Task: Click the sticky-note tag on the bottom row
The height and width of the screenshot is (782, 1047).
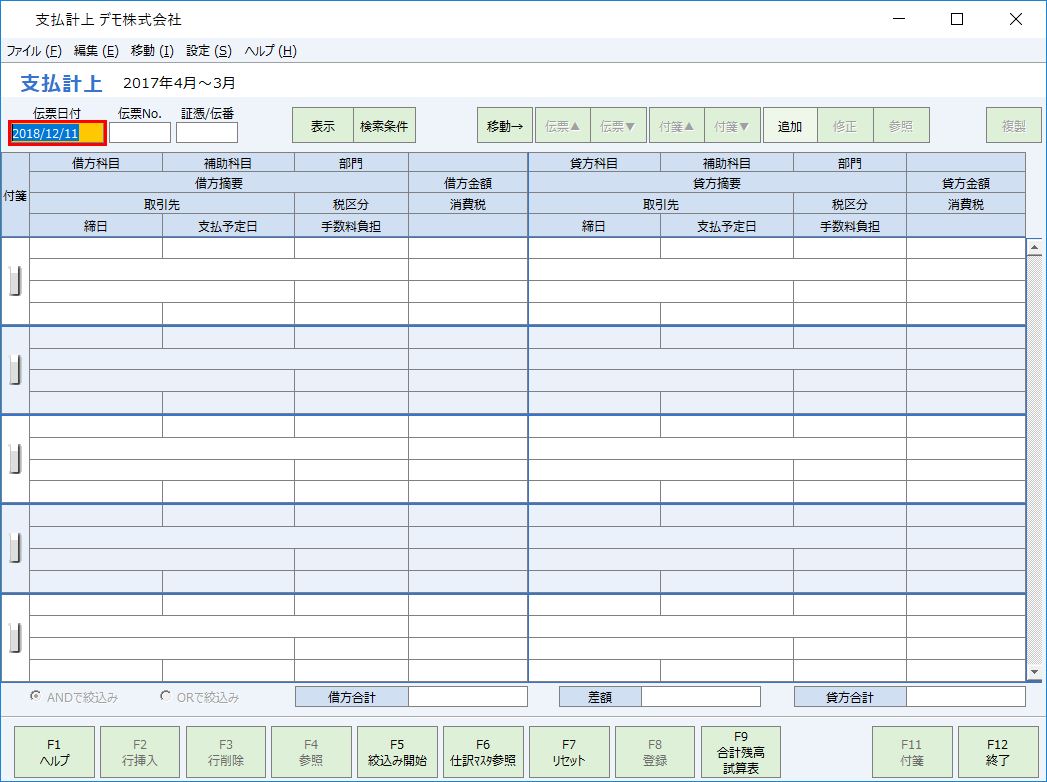Action: click(x=14, y=635)
